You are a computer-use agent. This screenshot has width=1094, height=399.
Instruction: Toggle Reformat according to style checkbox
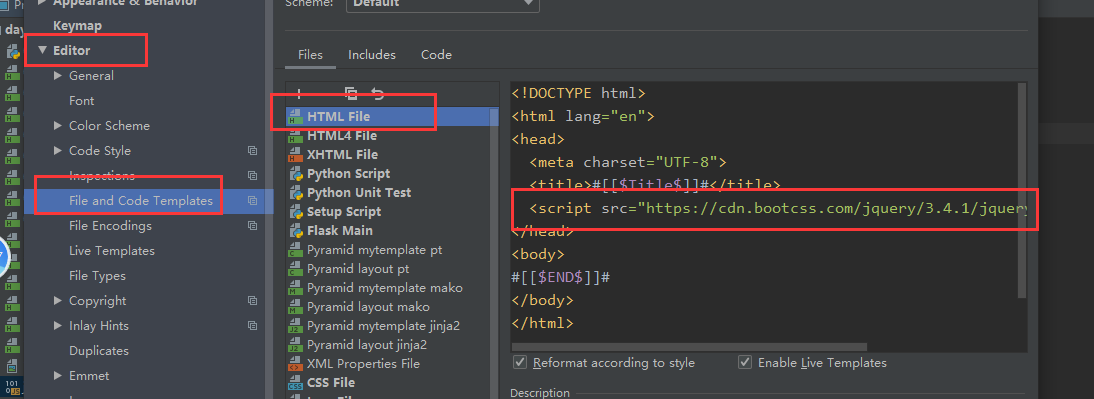[520, 363]
